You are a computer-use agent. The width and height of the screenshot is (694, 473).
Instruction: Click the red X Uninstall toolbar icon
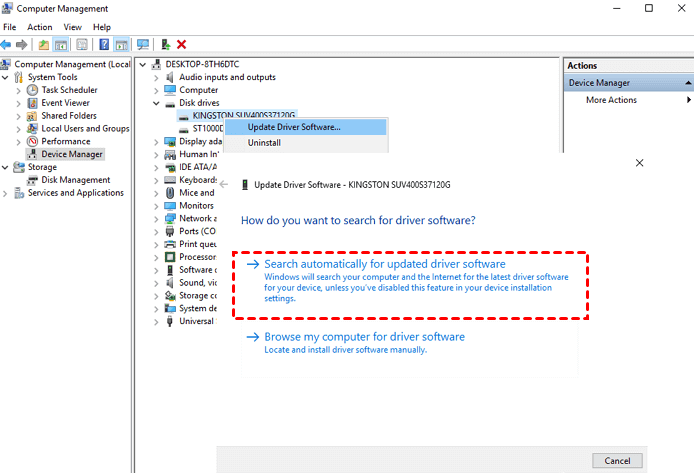pos(181,44)
